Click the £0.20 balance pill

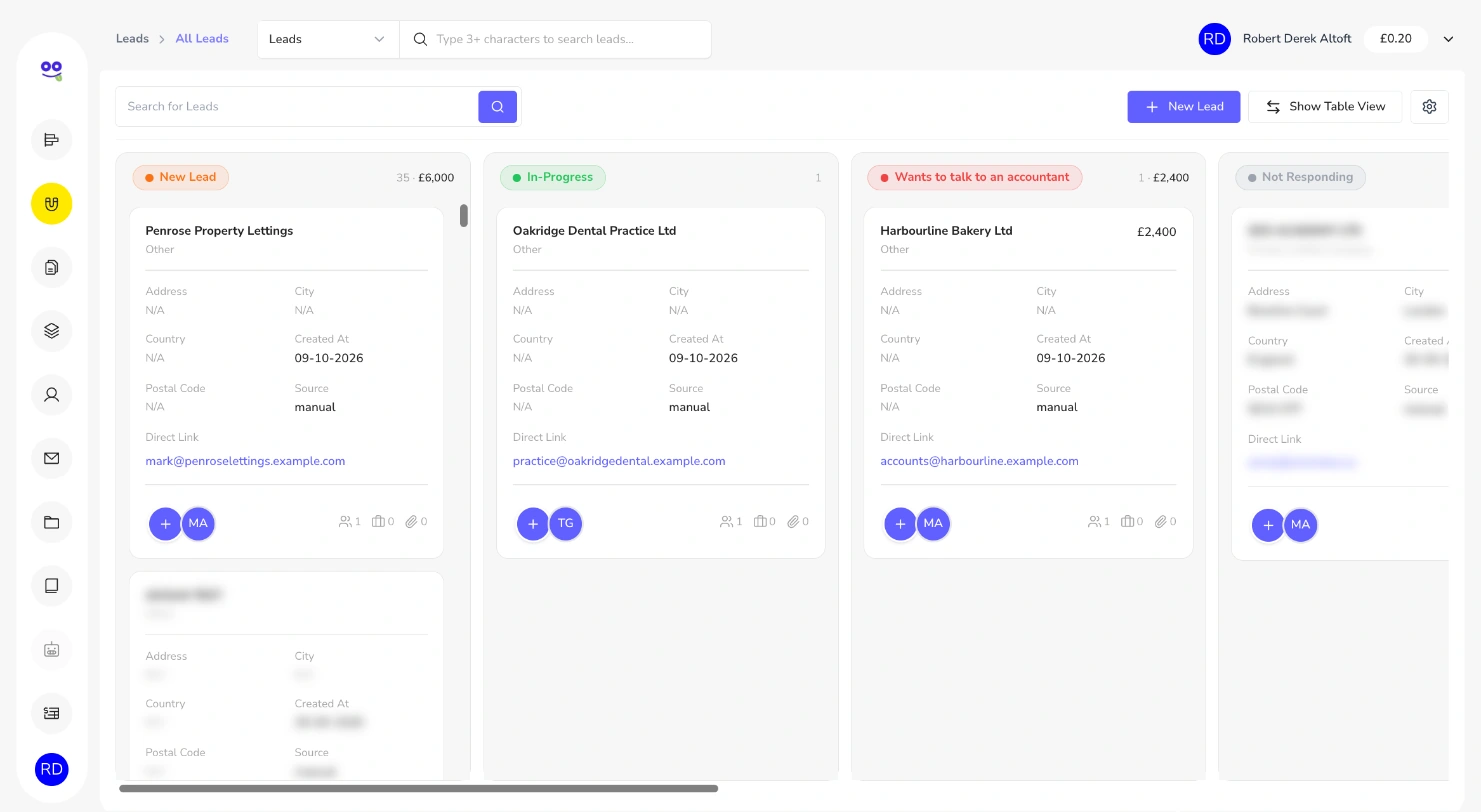(1395, 39)
